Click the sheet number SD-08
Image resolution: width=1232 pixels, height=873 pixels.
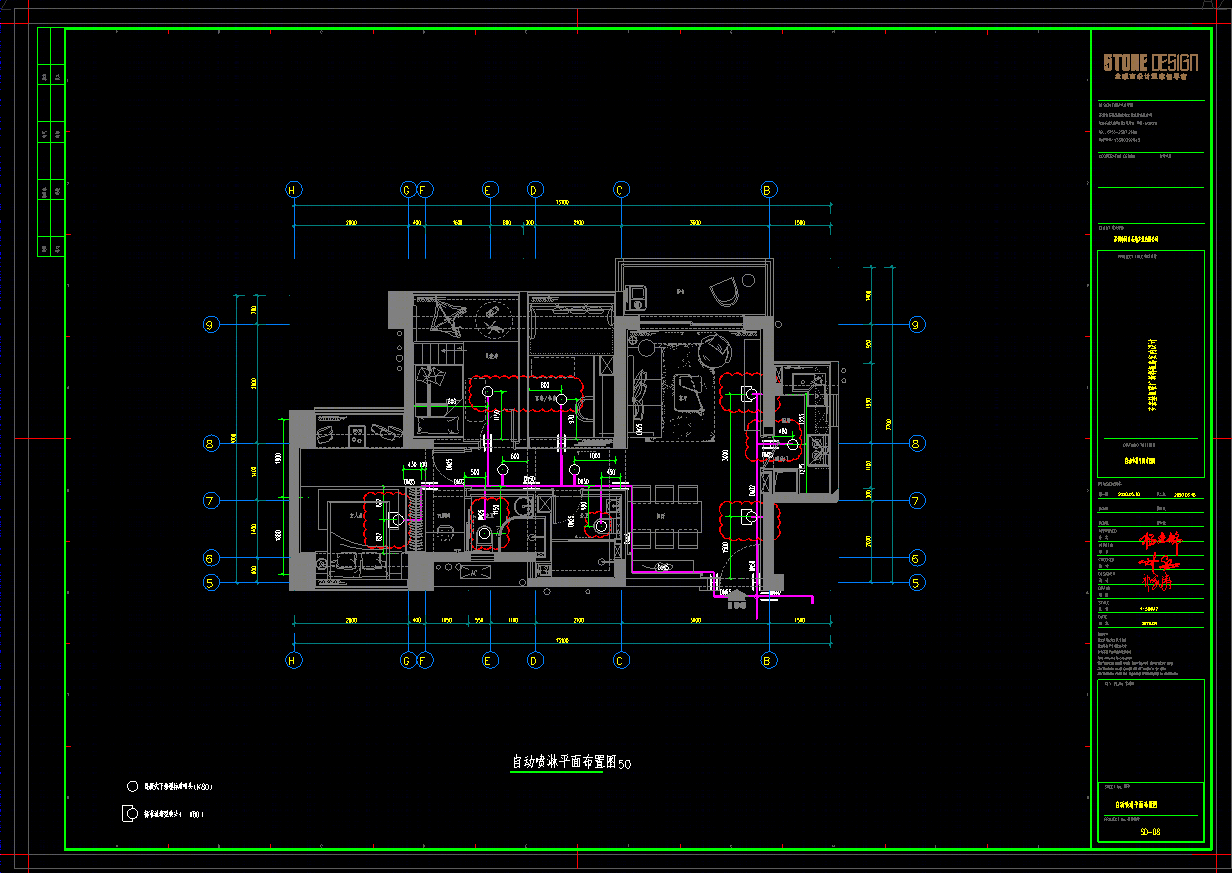[1150, 832]
